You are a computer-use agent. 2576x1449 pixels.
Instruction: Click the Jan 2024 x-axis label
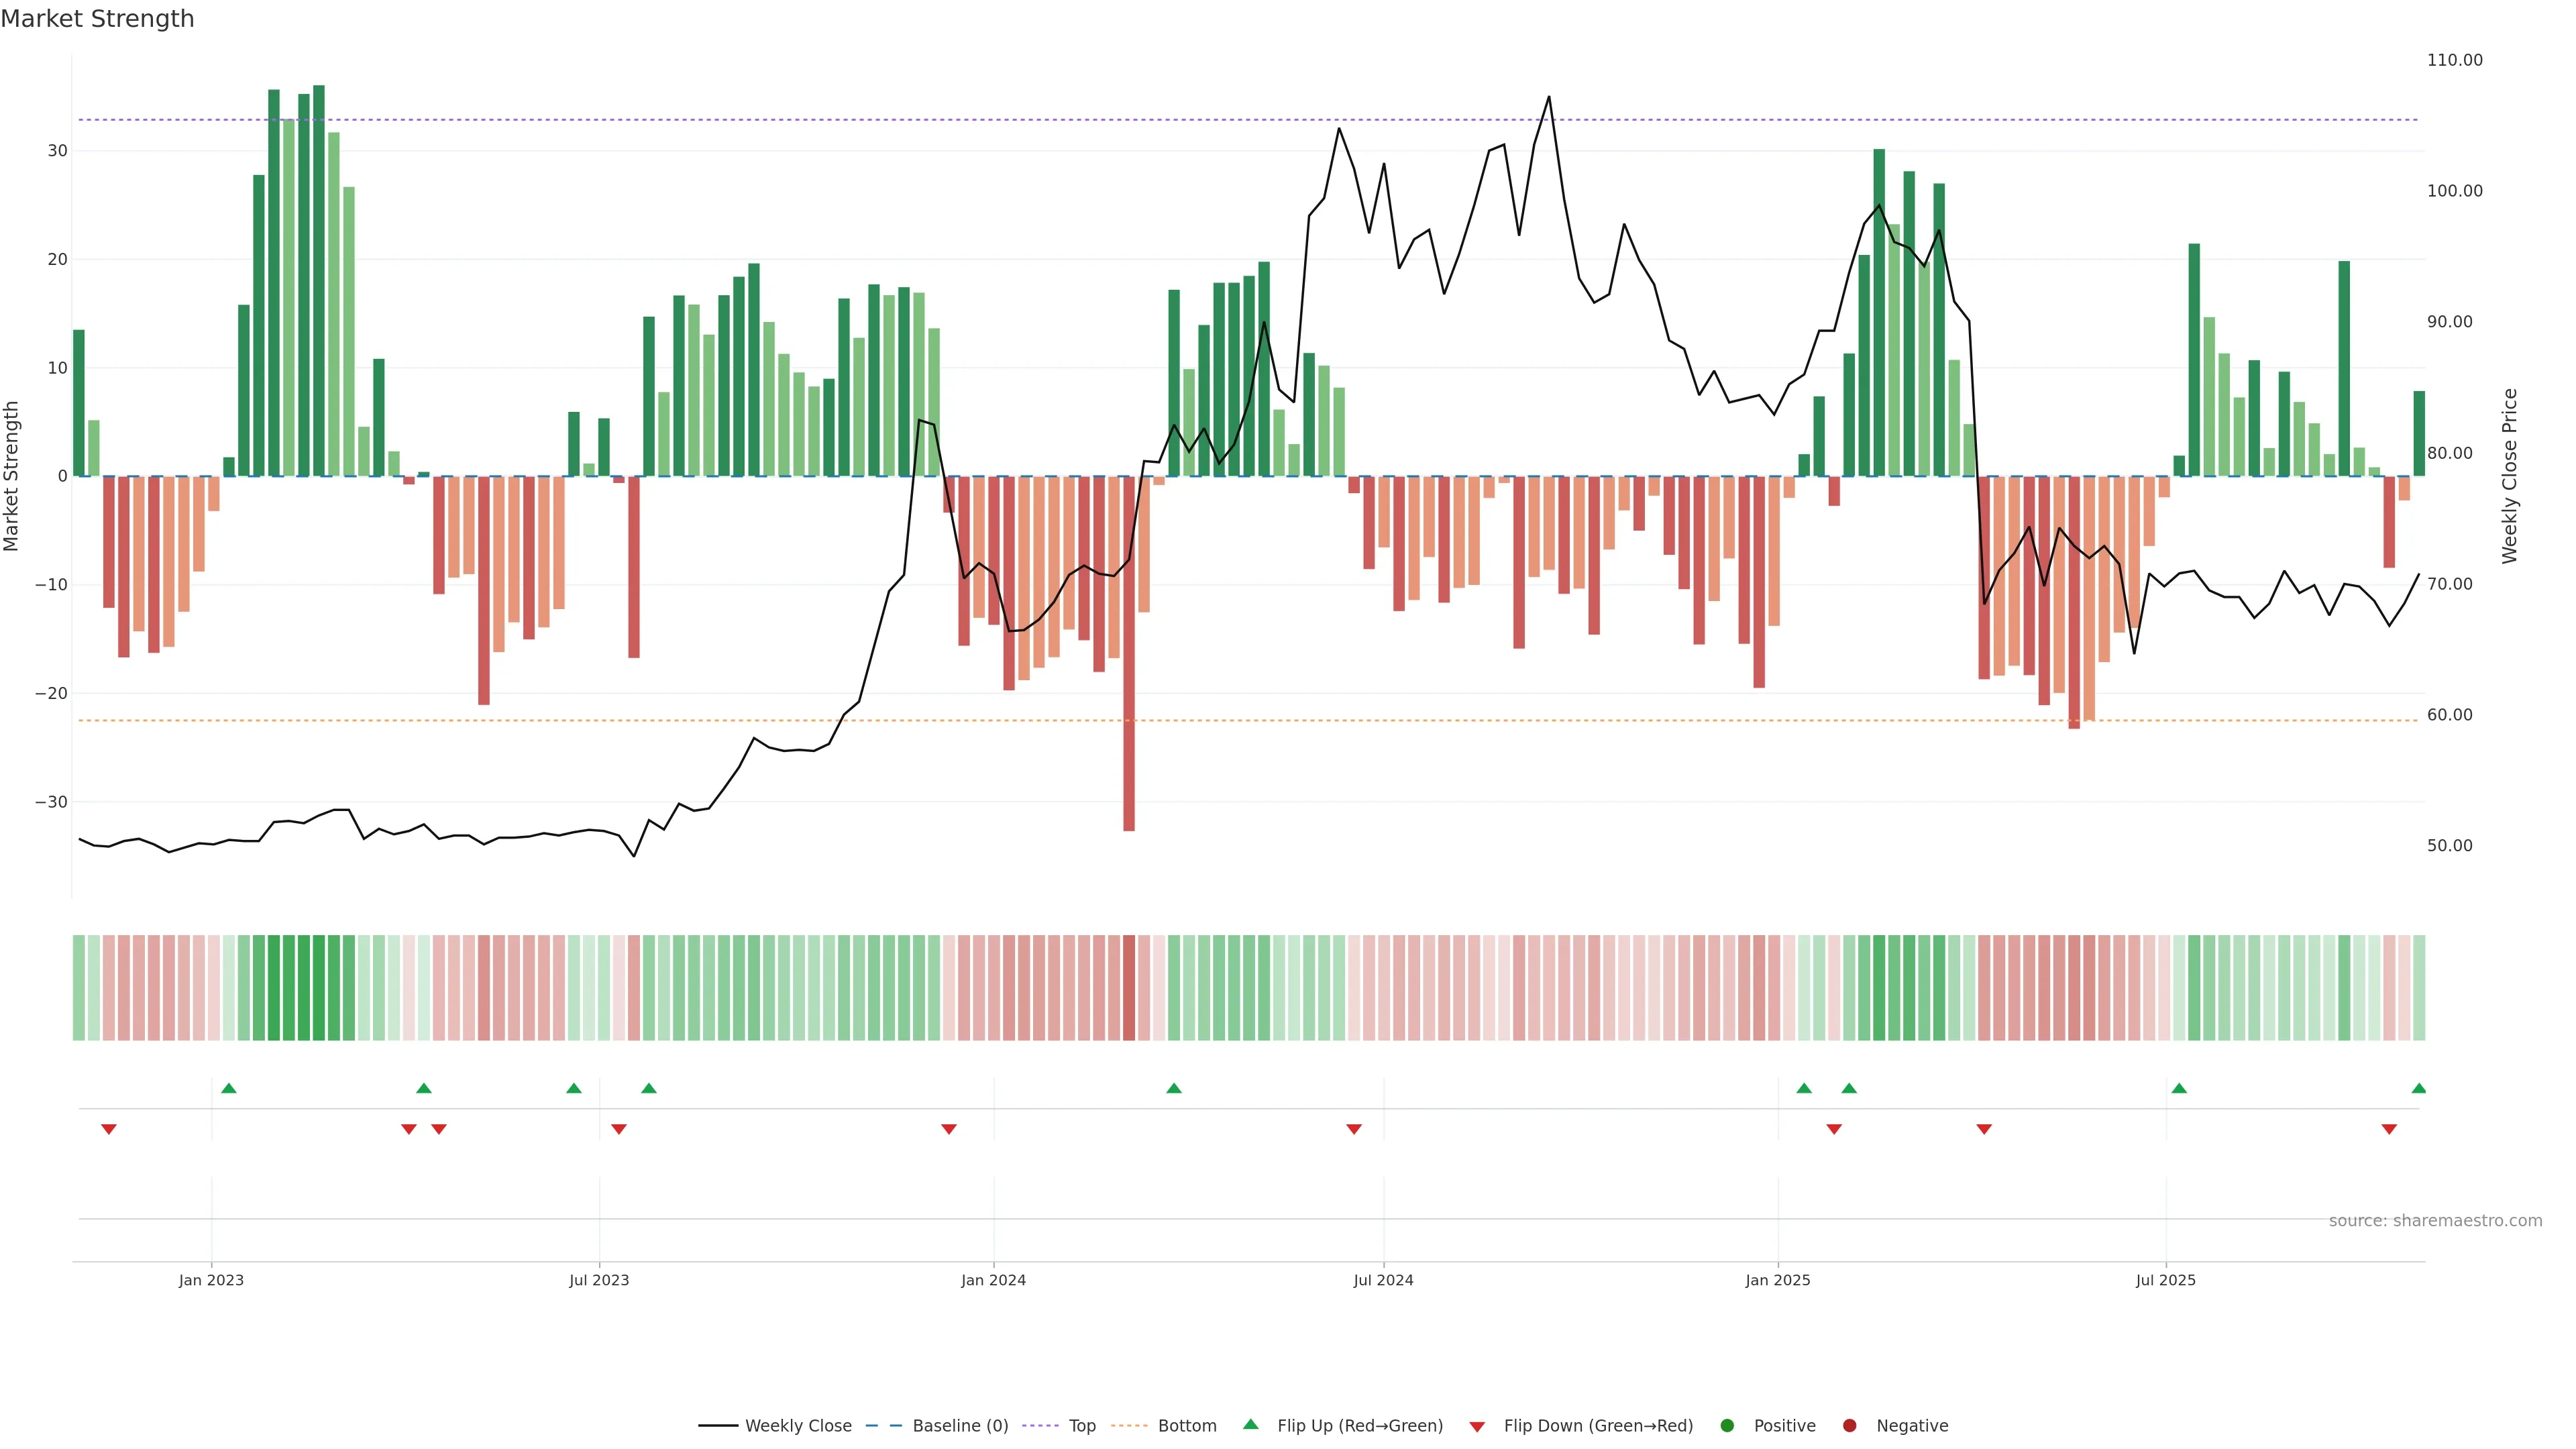pos(993,1280)
